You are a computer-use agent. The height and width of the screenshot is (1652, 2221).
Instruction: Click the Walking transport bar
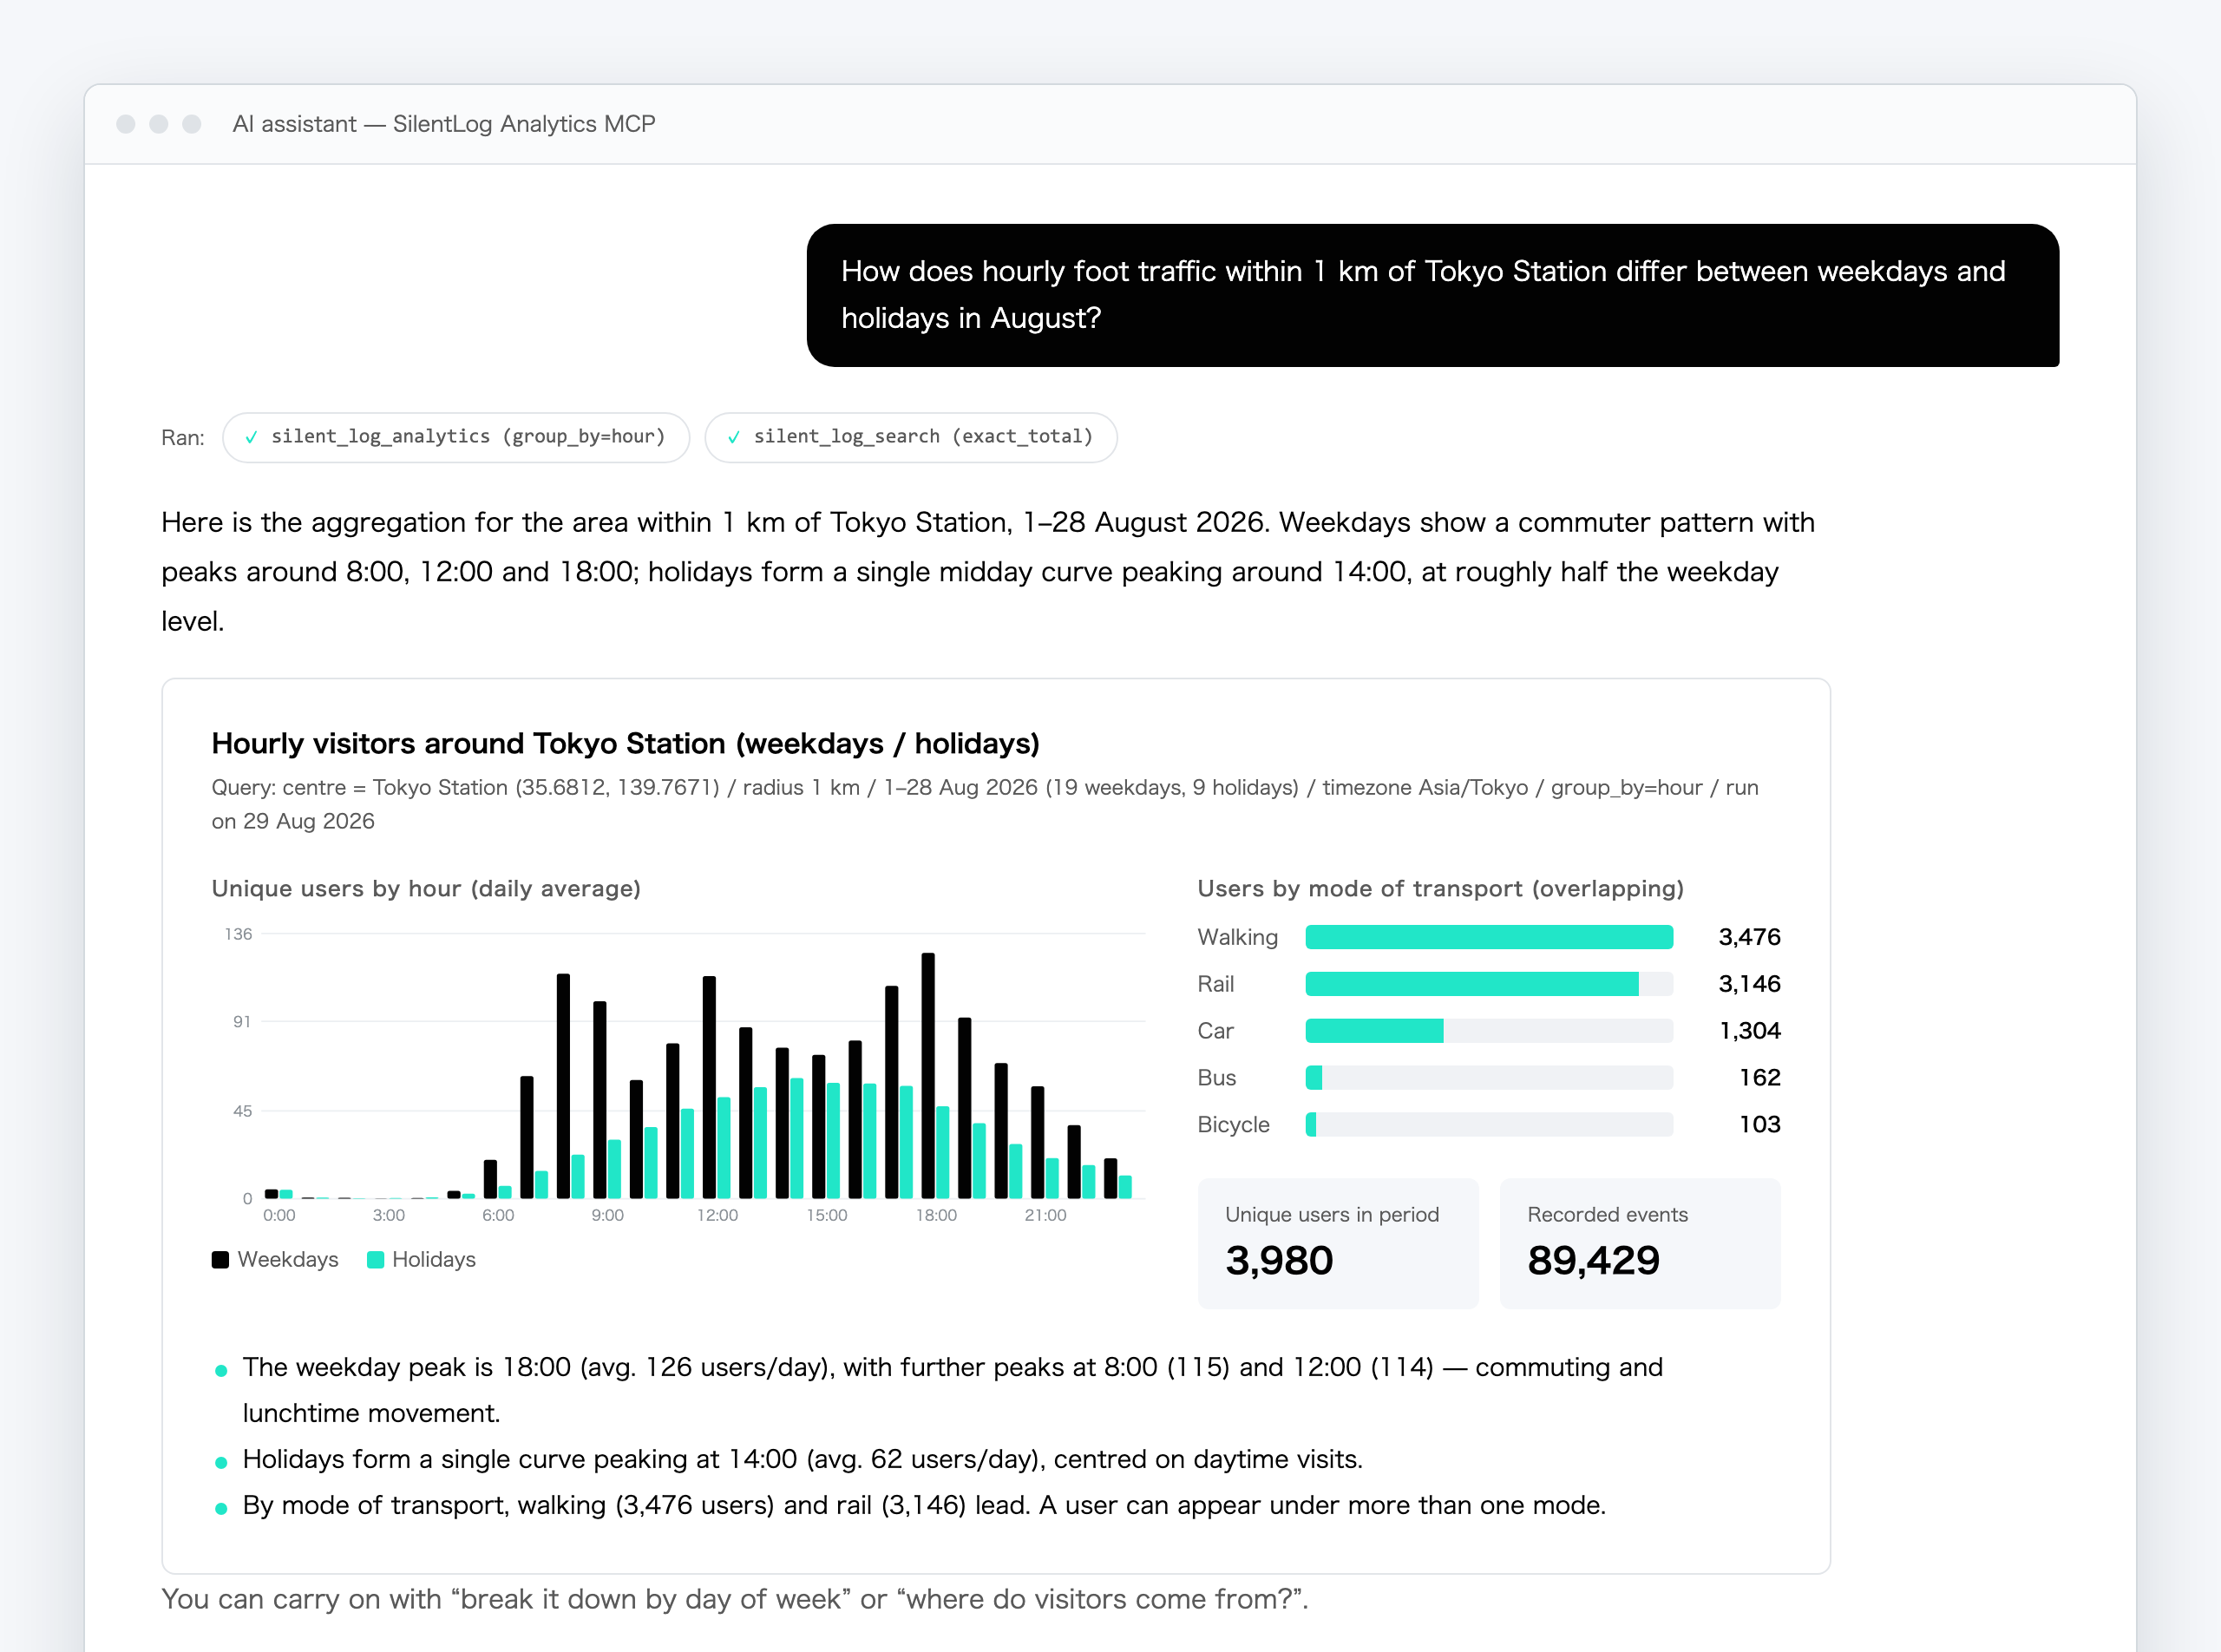1489,937
